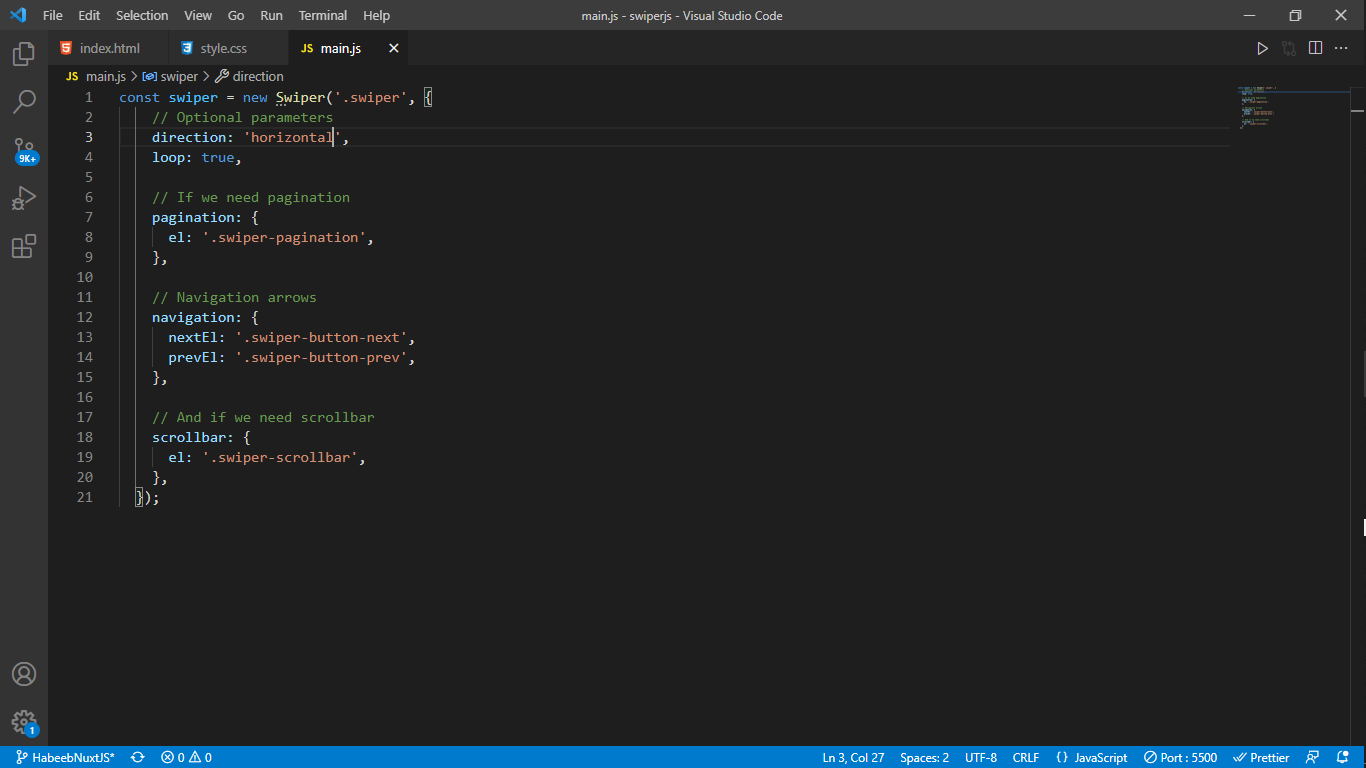Click main.js in the breadcrumb
Screen dimensions: 1366x768
pos(105,76)
